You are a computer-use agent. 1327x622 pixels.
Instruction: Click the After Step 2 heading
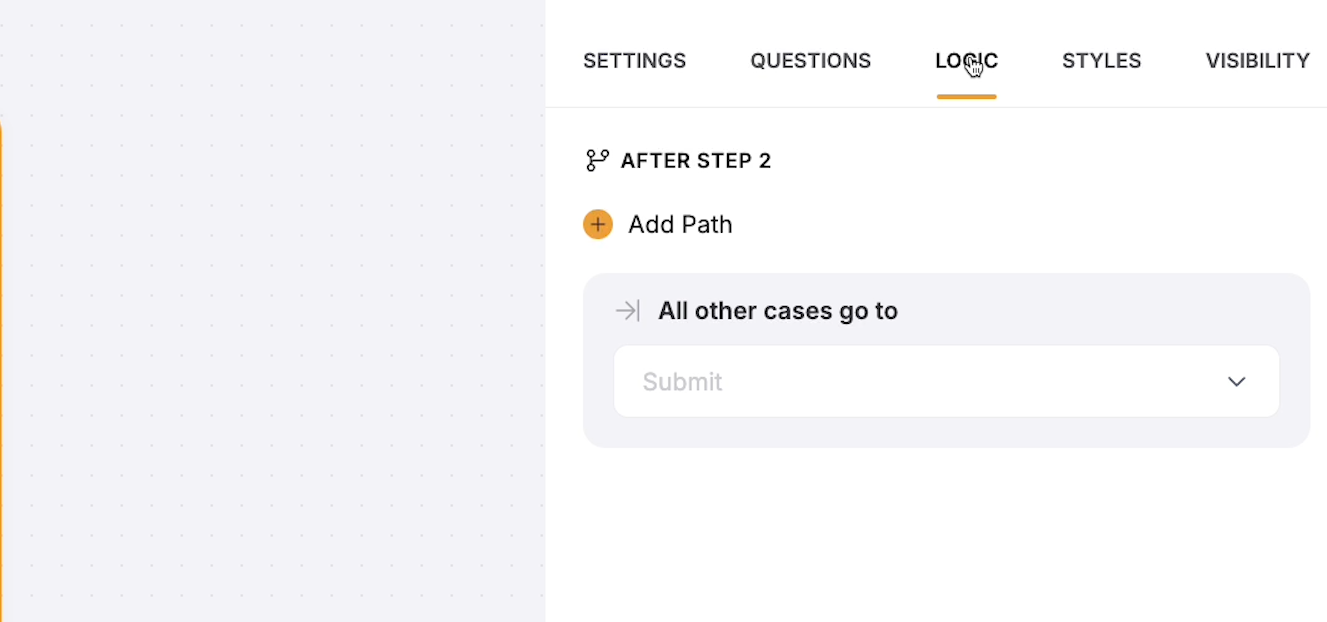(x=696, y=160)
